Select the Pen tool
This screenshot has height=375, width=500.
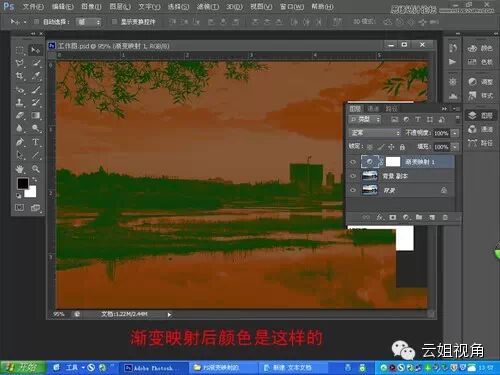[20, 142]
